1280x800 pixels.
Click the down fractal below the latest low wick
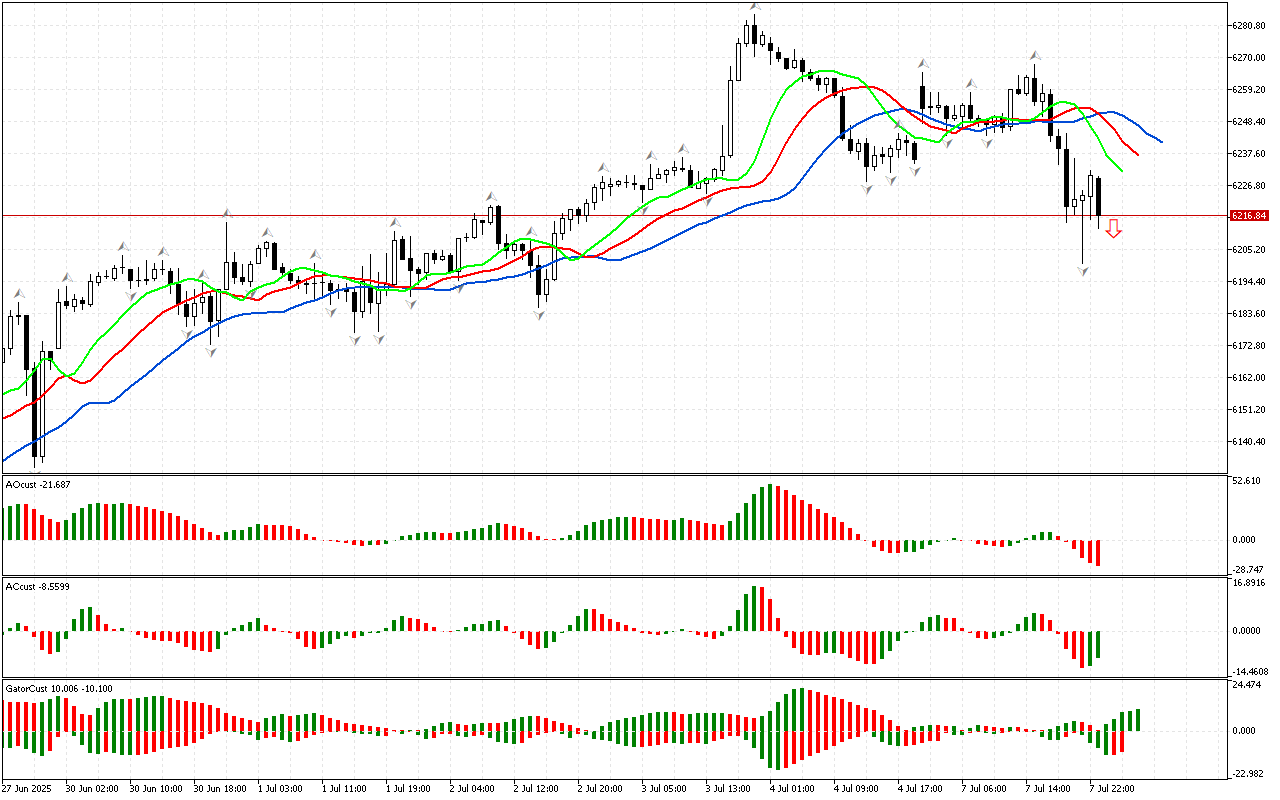click(x=1082, y=270)
